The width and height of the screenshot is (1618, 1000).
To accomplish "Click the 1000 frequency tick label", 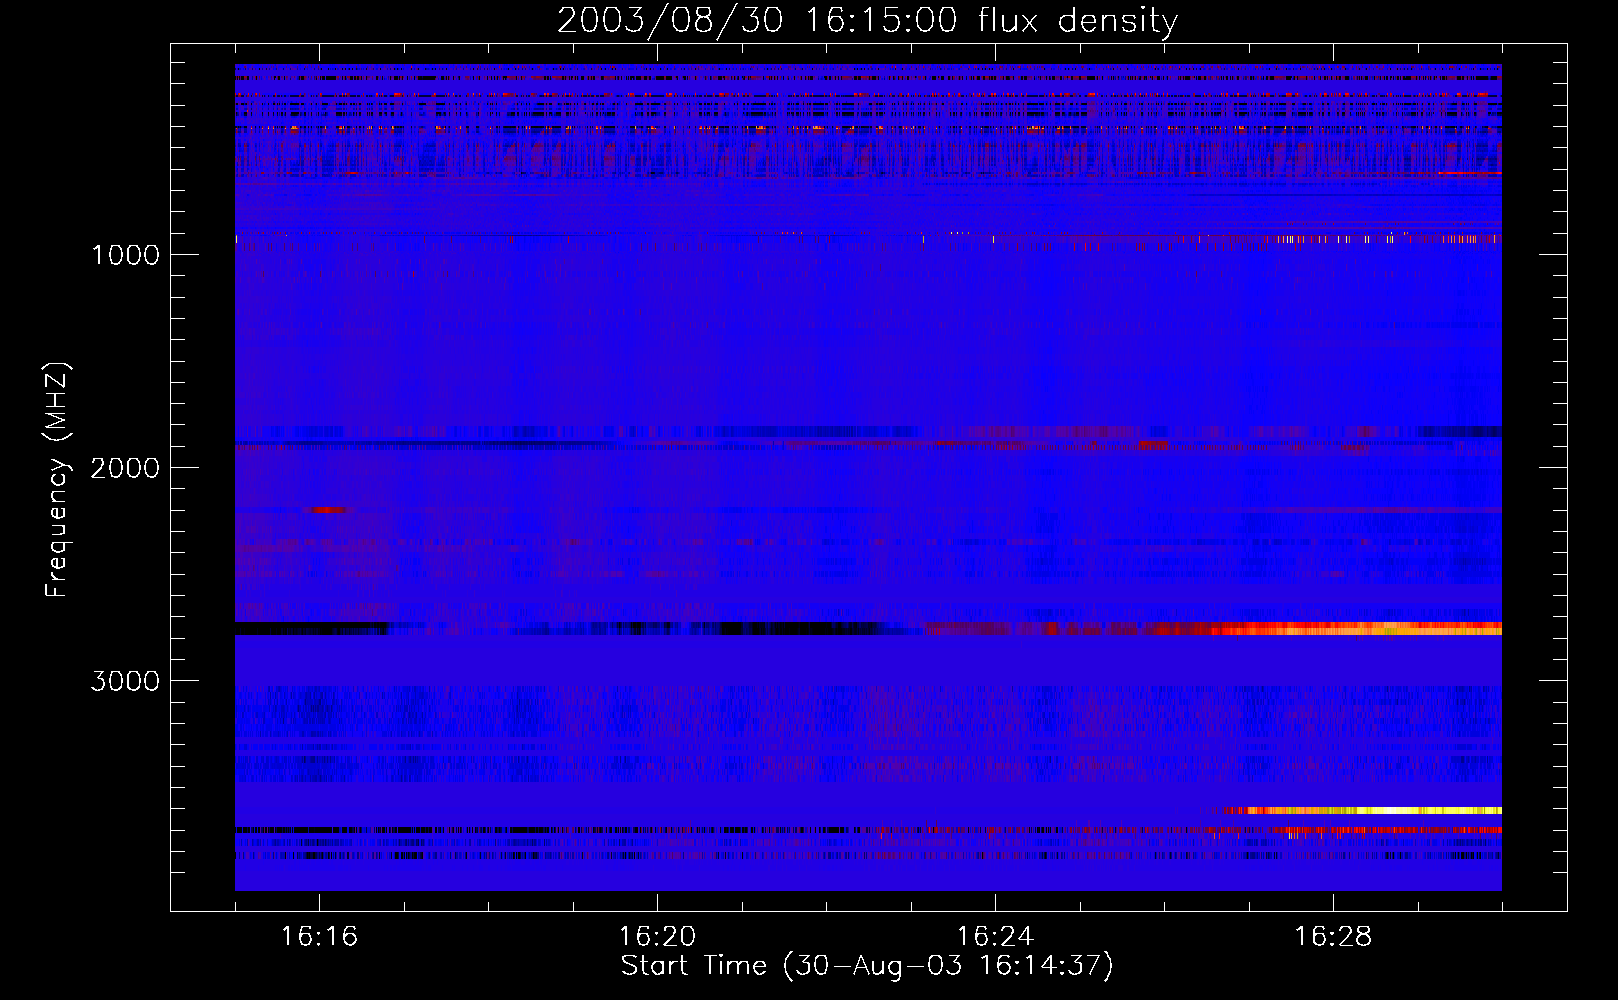I will [x=125, y=255].
